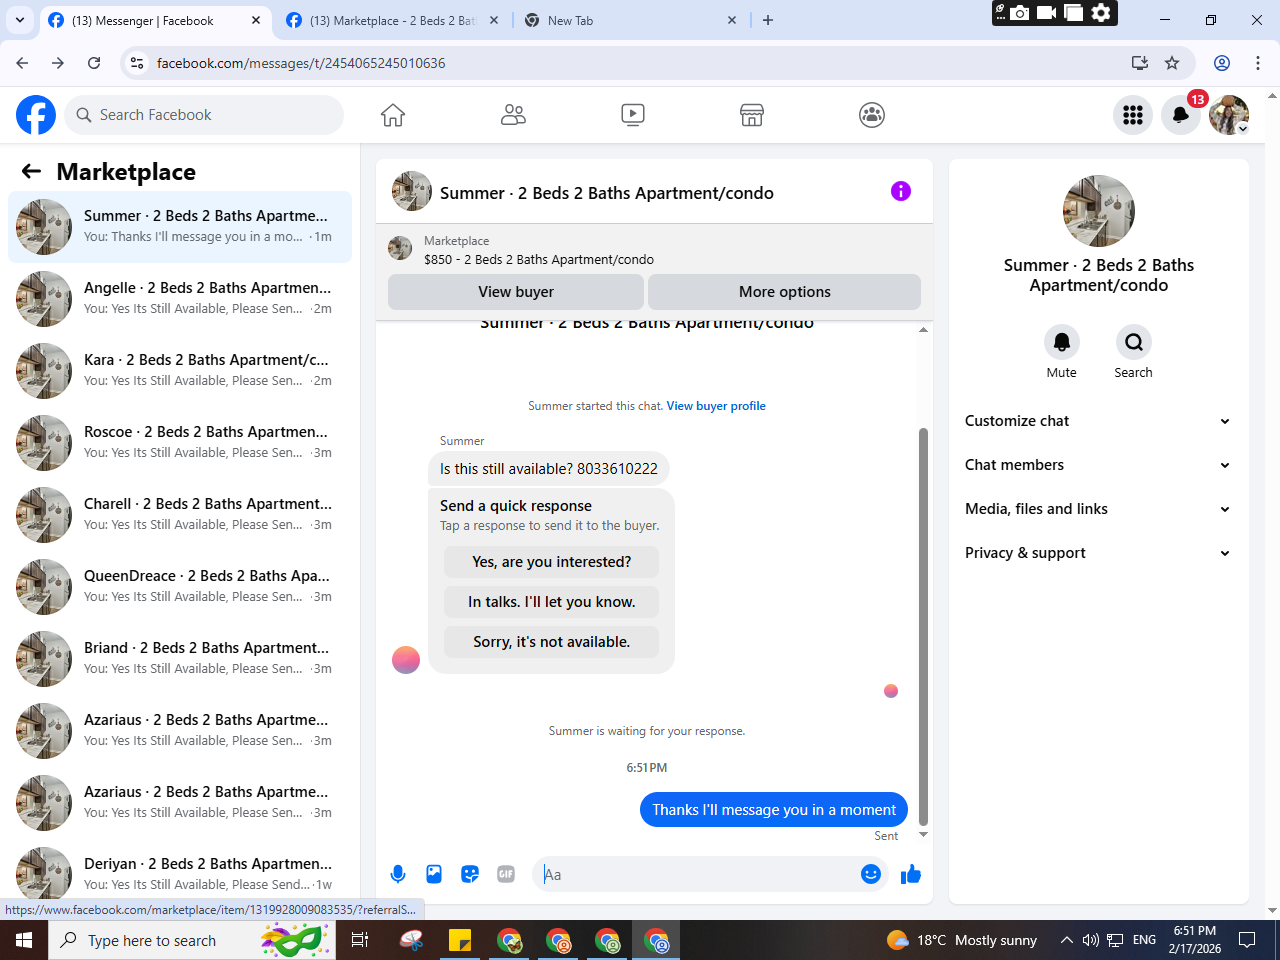
Task: Open Briand's conversation in the list
Action: point(180,658)
